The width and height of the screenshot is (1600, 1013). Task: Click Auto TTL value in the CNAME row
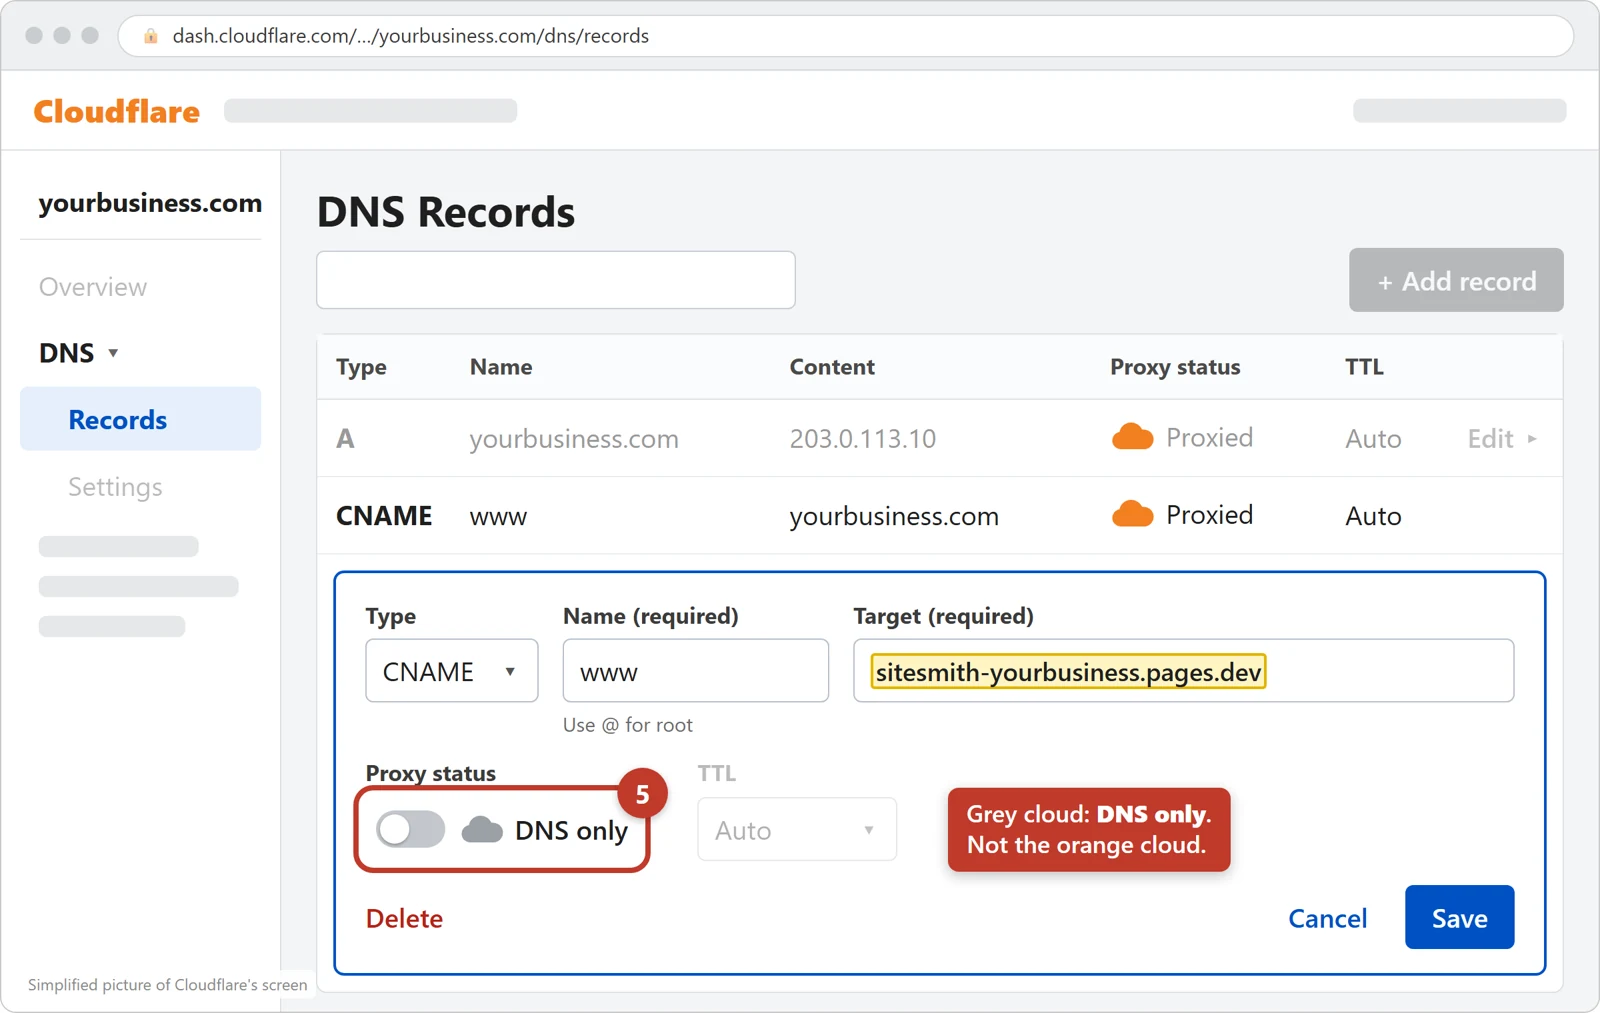coord(1373,516)
